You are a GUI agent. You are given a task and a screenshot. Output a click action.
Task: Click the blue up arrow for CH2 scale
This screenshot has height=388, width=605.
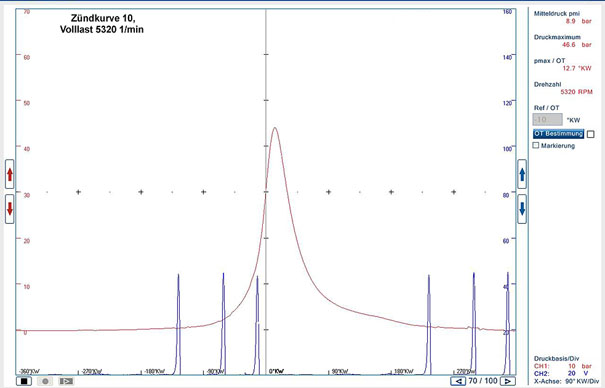tap(522, 174)
